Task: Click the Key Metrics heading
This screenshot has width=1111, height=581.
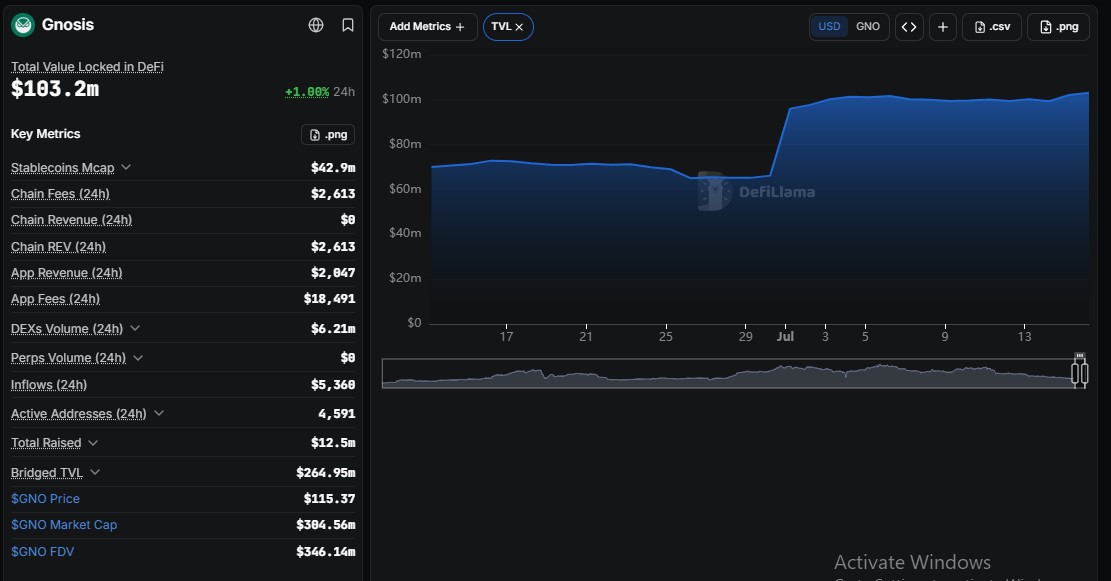Action: tap(45, 134)
